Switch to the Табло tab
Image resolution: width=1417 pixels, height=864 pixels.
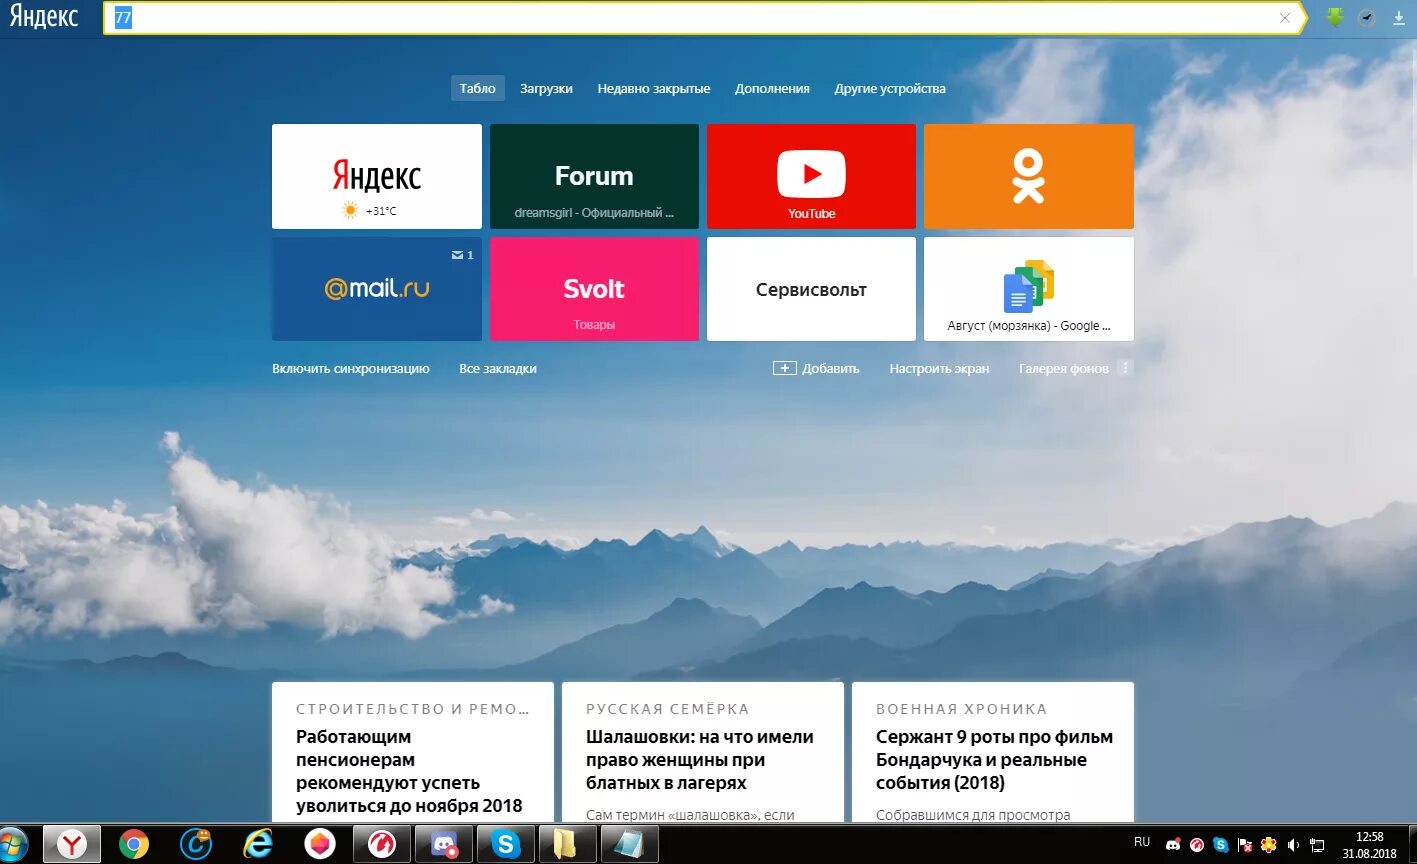tap(477, 88)
